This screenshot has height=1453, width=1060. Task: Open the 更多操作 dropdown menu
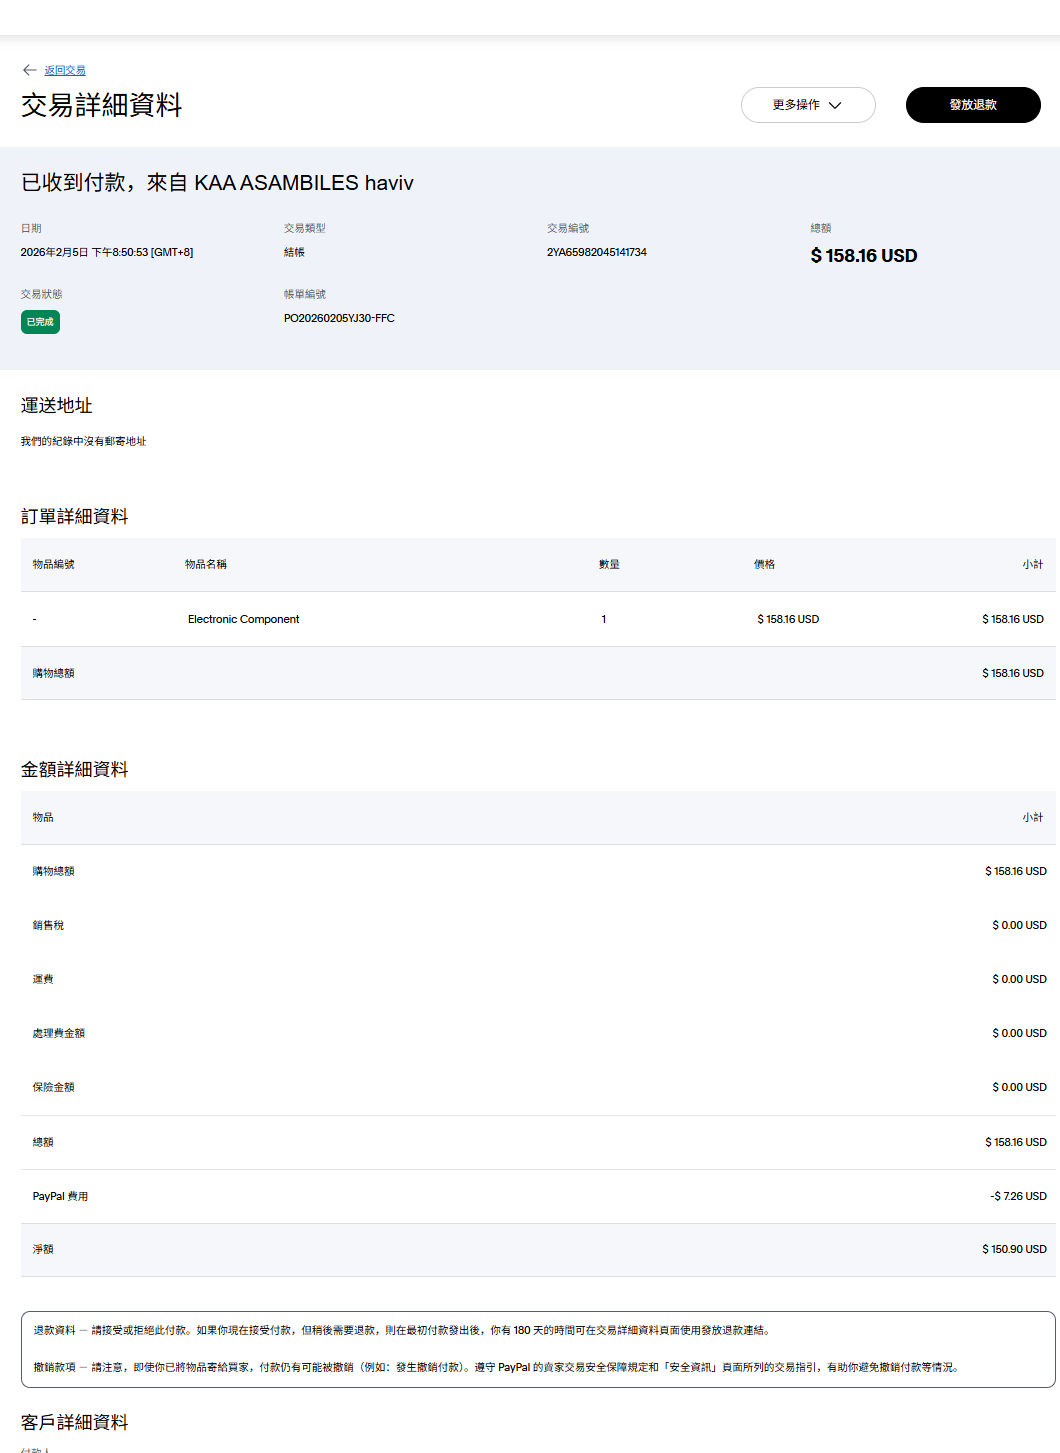tap(796, 105)
